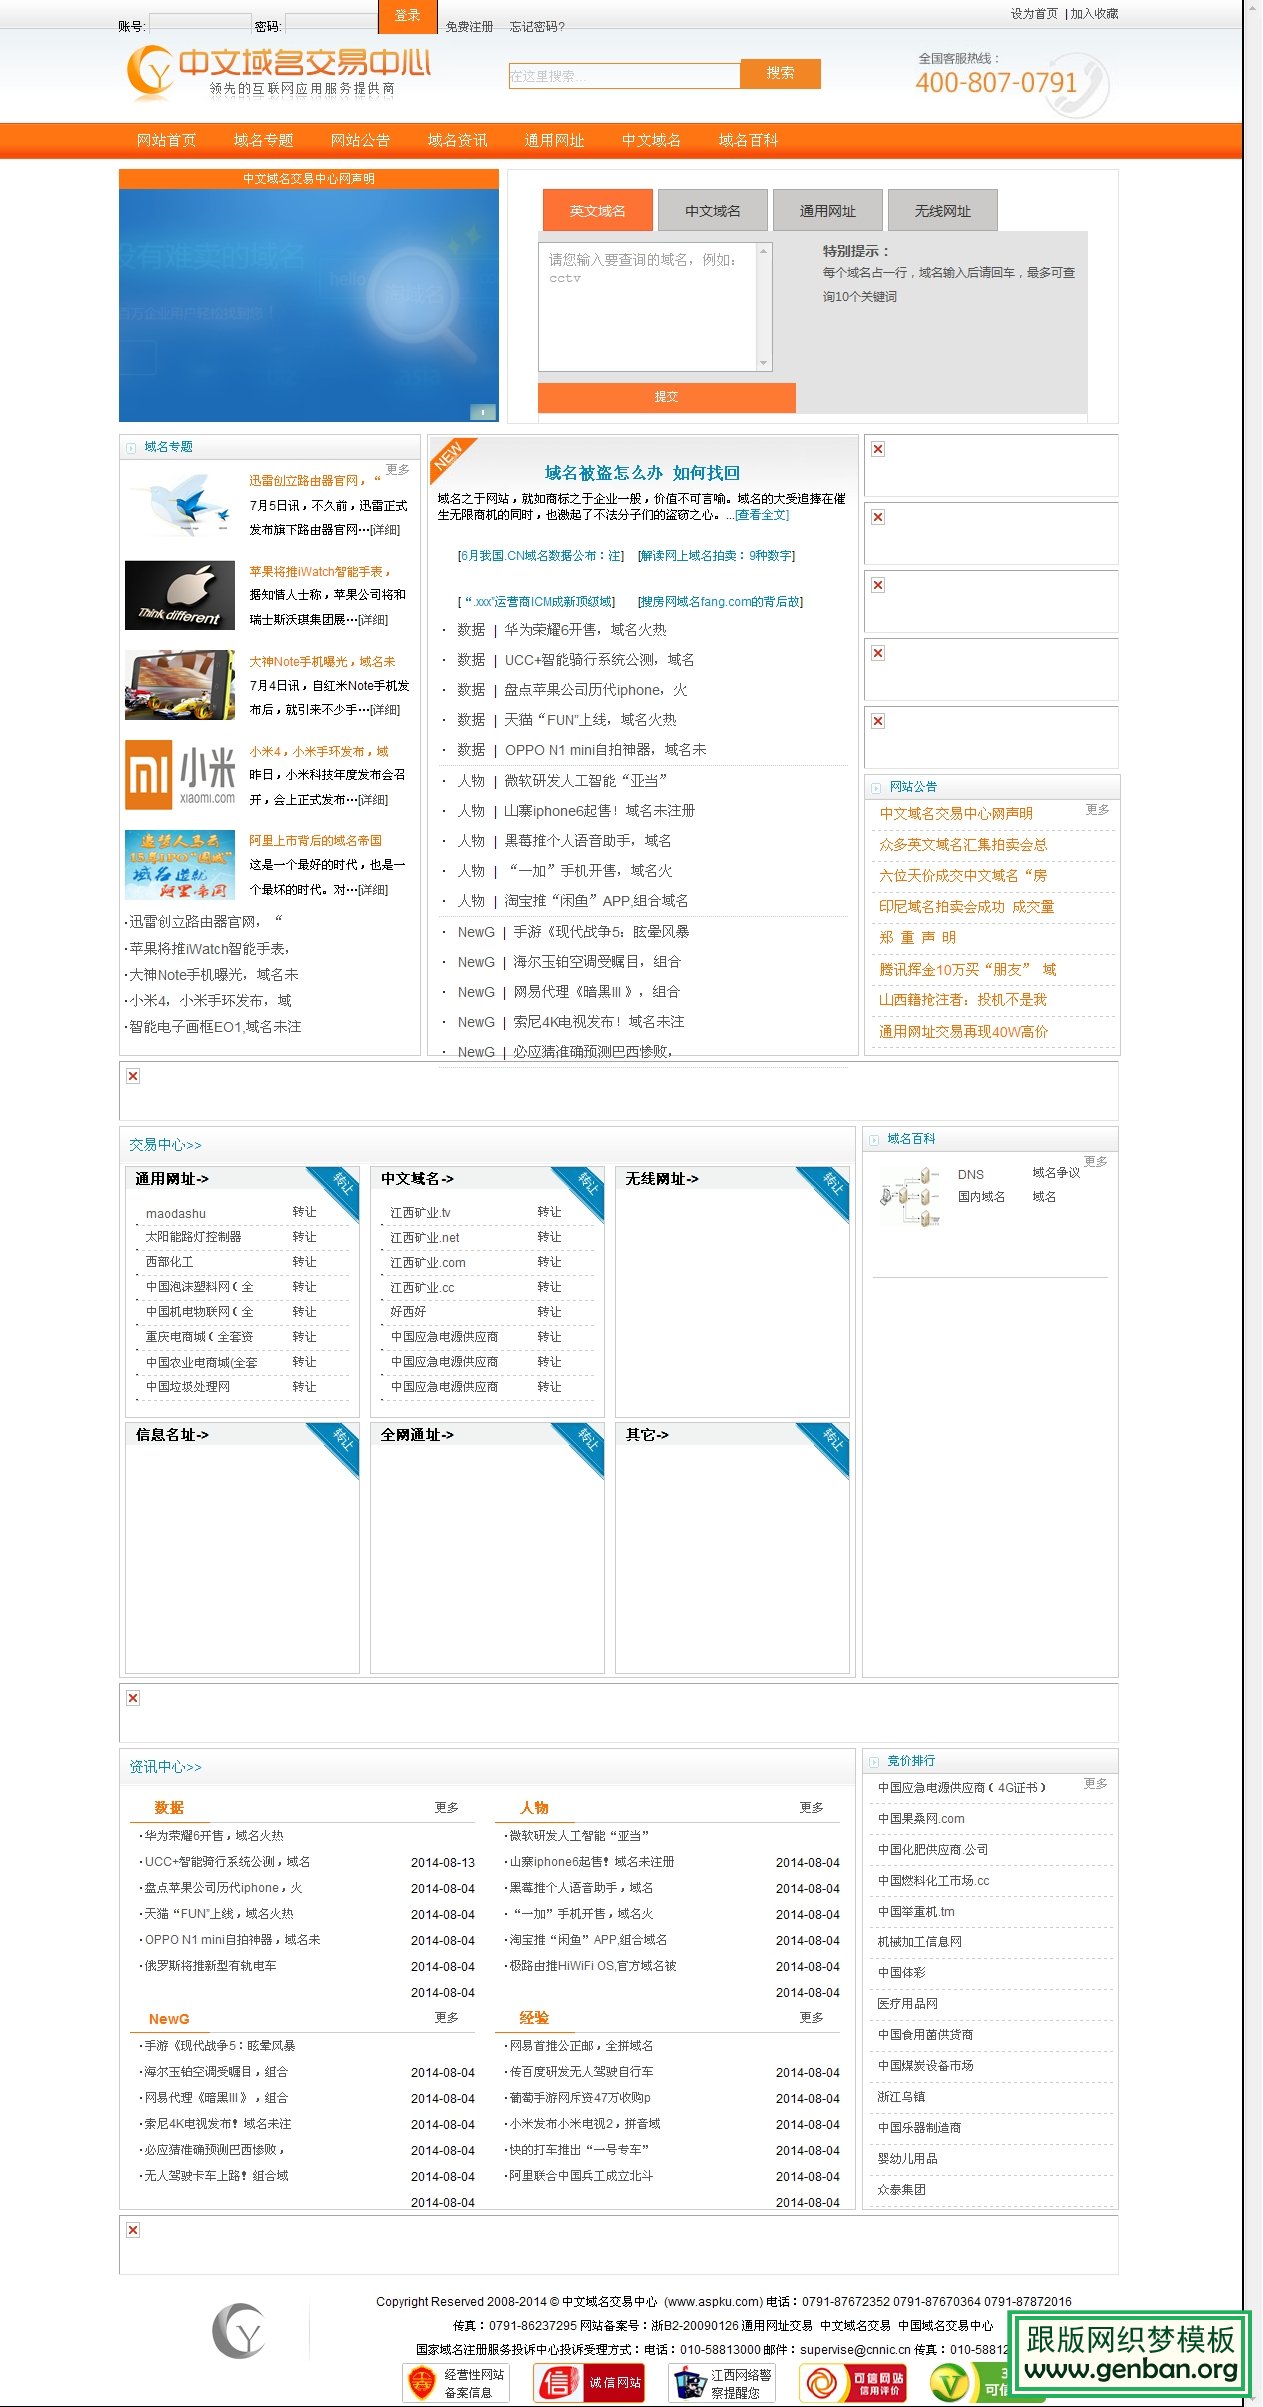1263x2407 pixels.
Task: Click the 设为首页 link
Action: click(x=1033, y=14)
